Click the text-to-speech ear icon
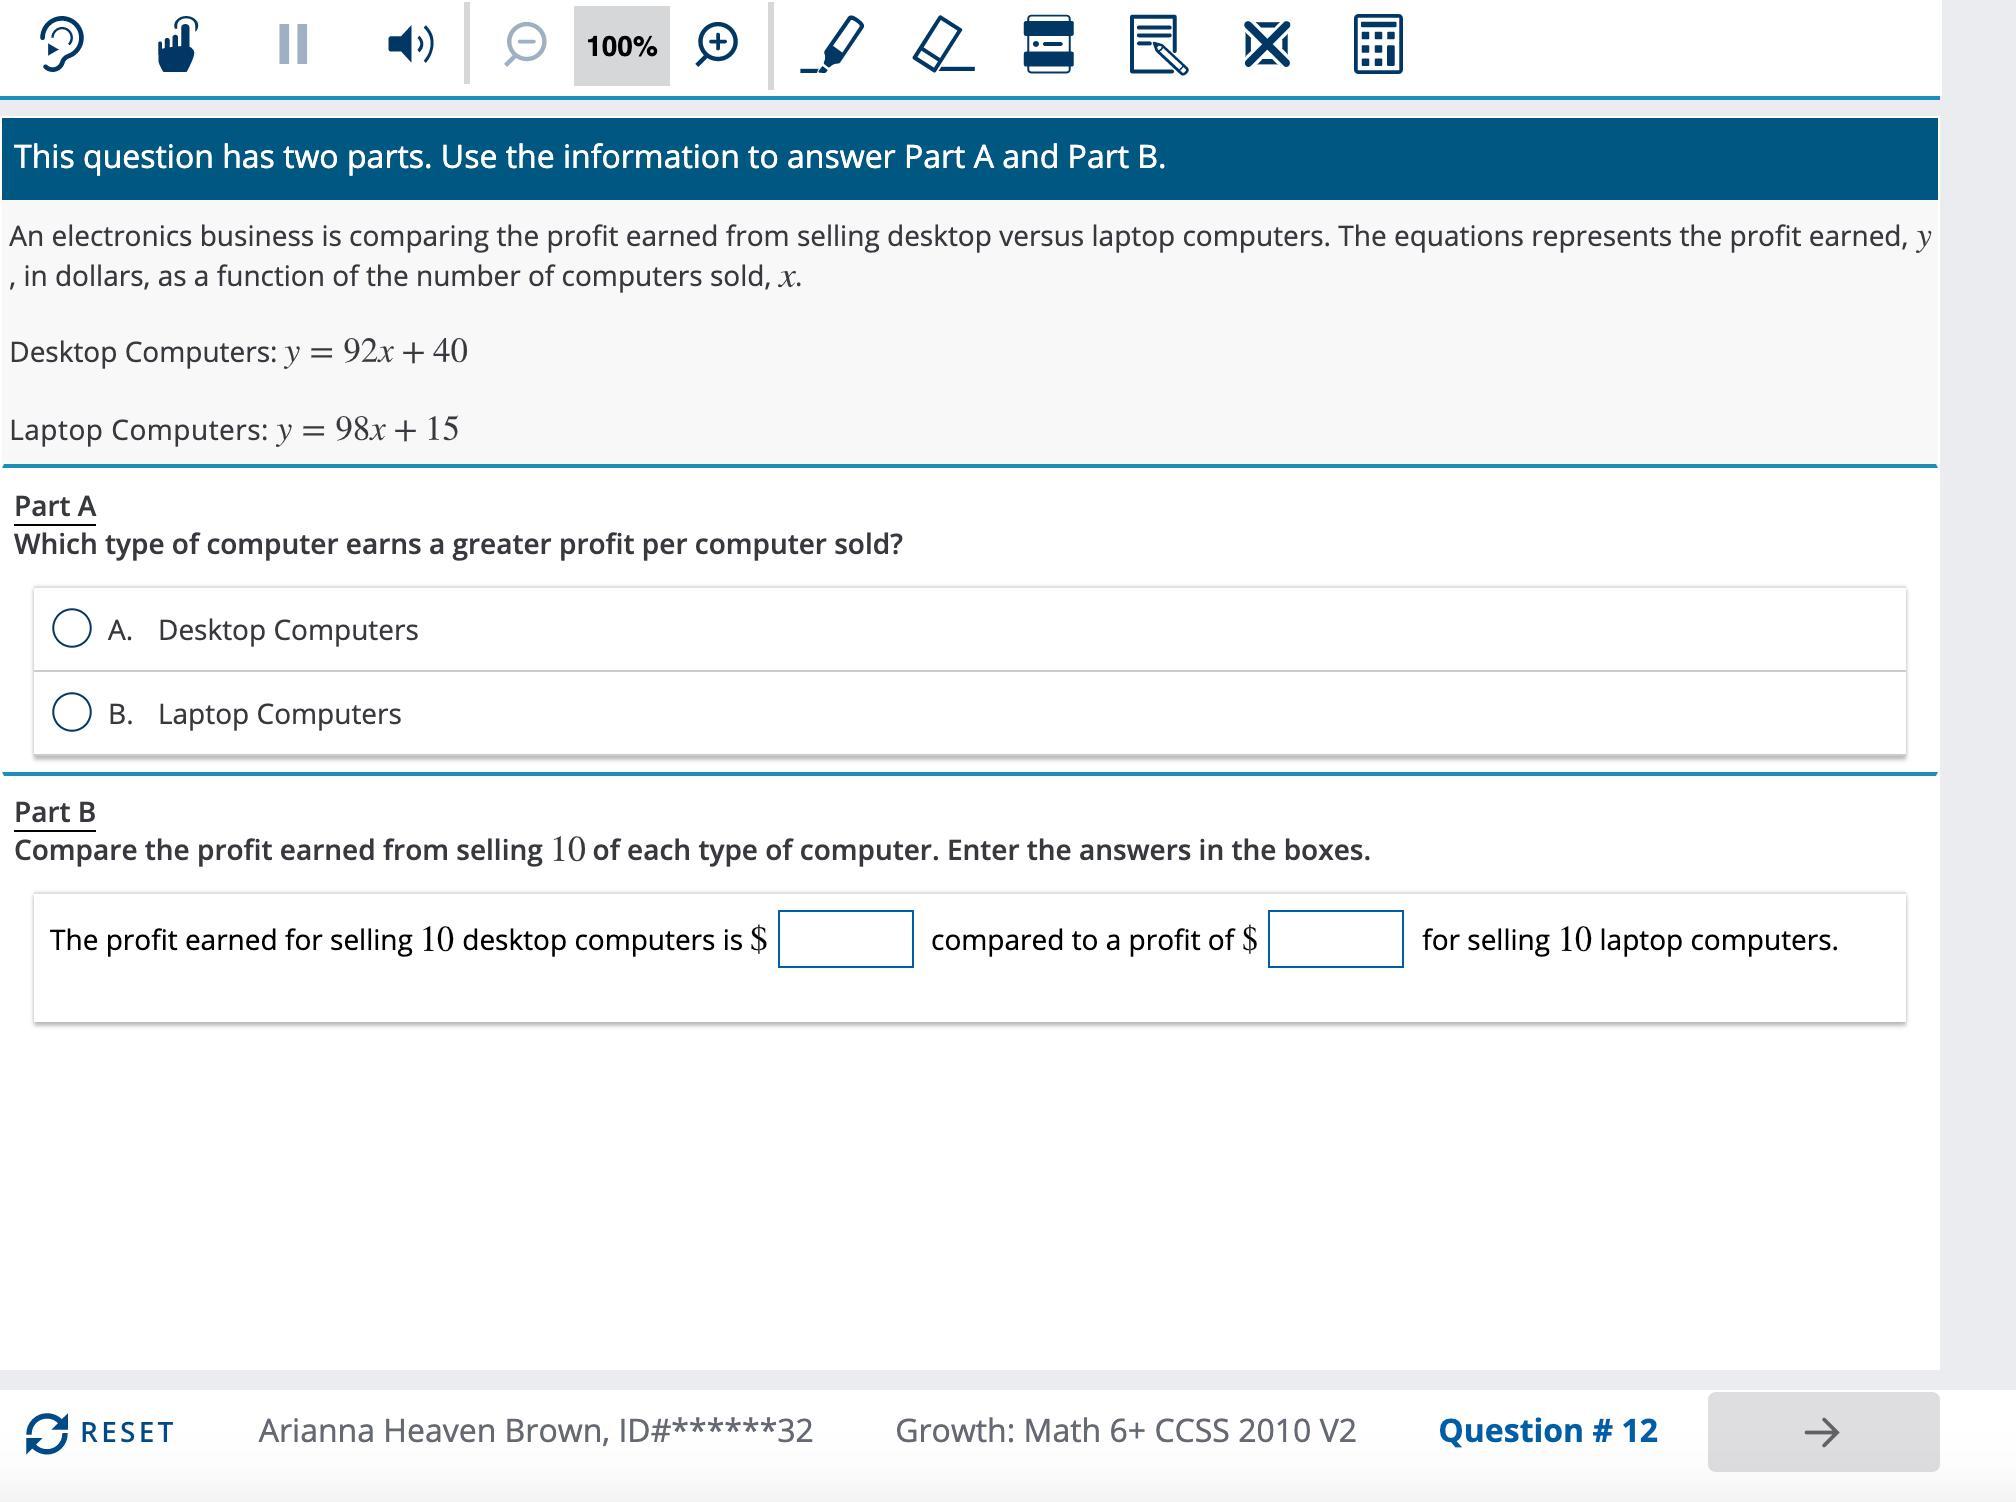The image size is (2016, 1502). pos(60,45)
